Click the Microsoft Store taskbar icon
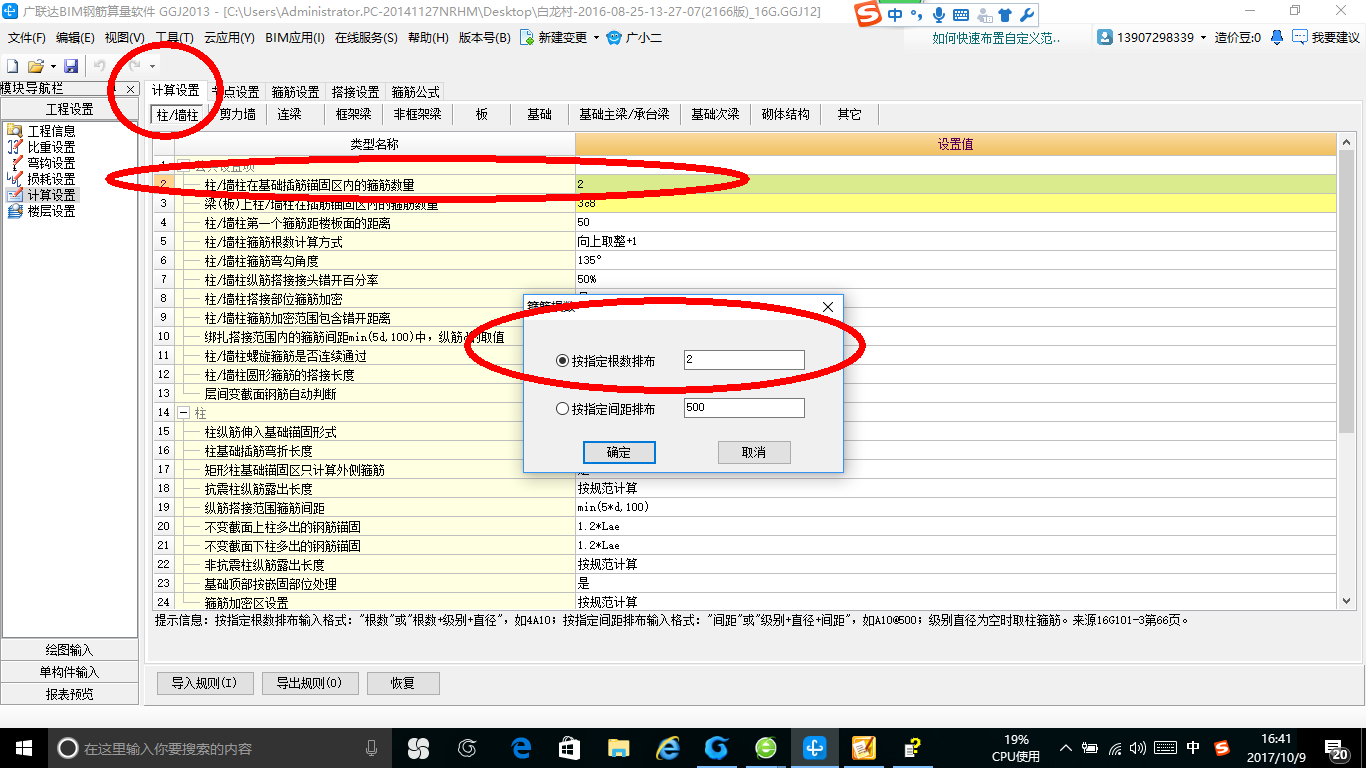1366x768 pixels. pos(569,748)
